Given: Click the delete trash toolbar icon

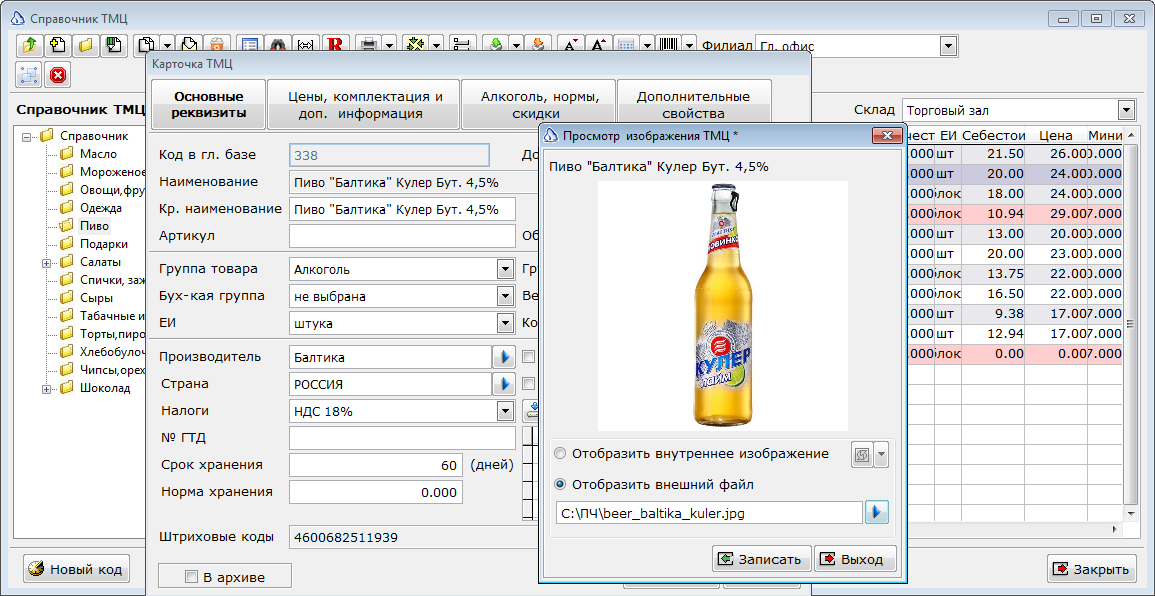Looking at the screenshot, I should point(217,45).
